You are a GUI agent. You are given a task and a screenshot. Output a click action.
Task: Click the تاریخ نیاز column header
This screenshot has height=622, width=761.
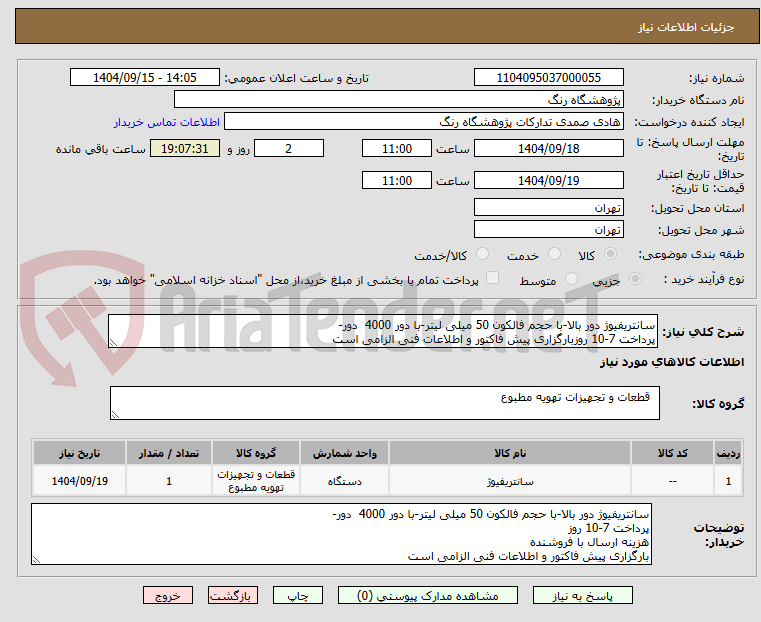coord(80,453)
